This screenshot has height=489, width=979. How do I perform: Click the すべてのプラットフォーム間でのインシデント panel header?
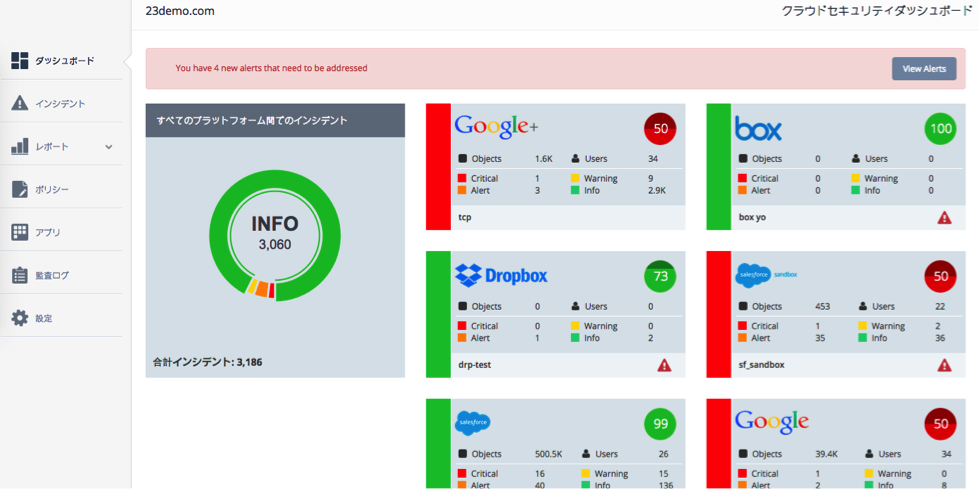click(275, 121)
